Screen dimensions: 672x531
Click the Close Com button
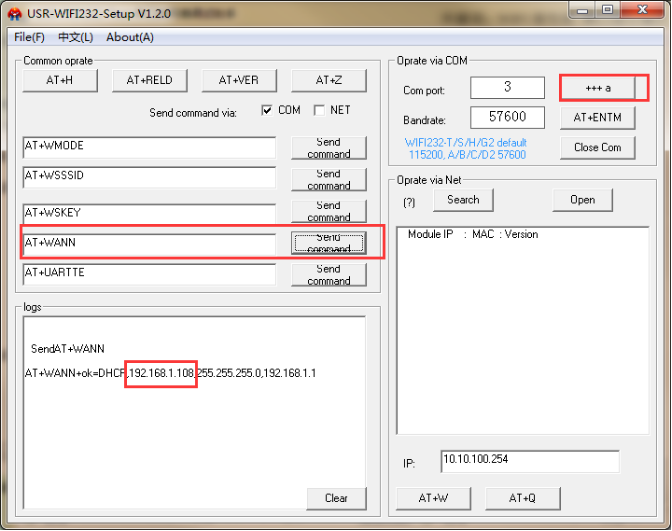597,147
